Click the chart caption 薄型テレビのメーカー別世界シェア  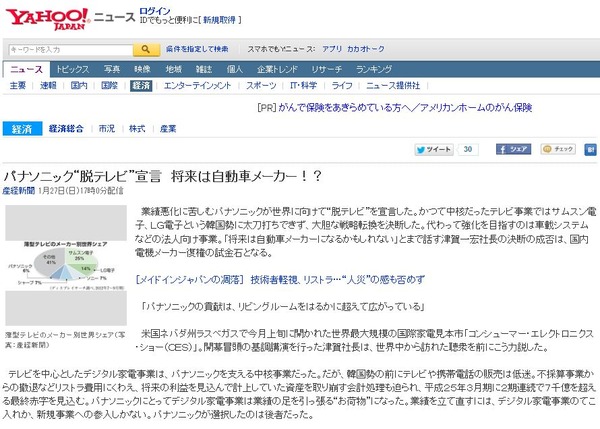[x=65, y=339]
